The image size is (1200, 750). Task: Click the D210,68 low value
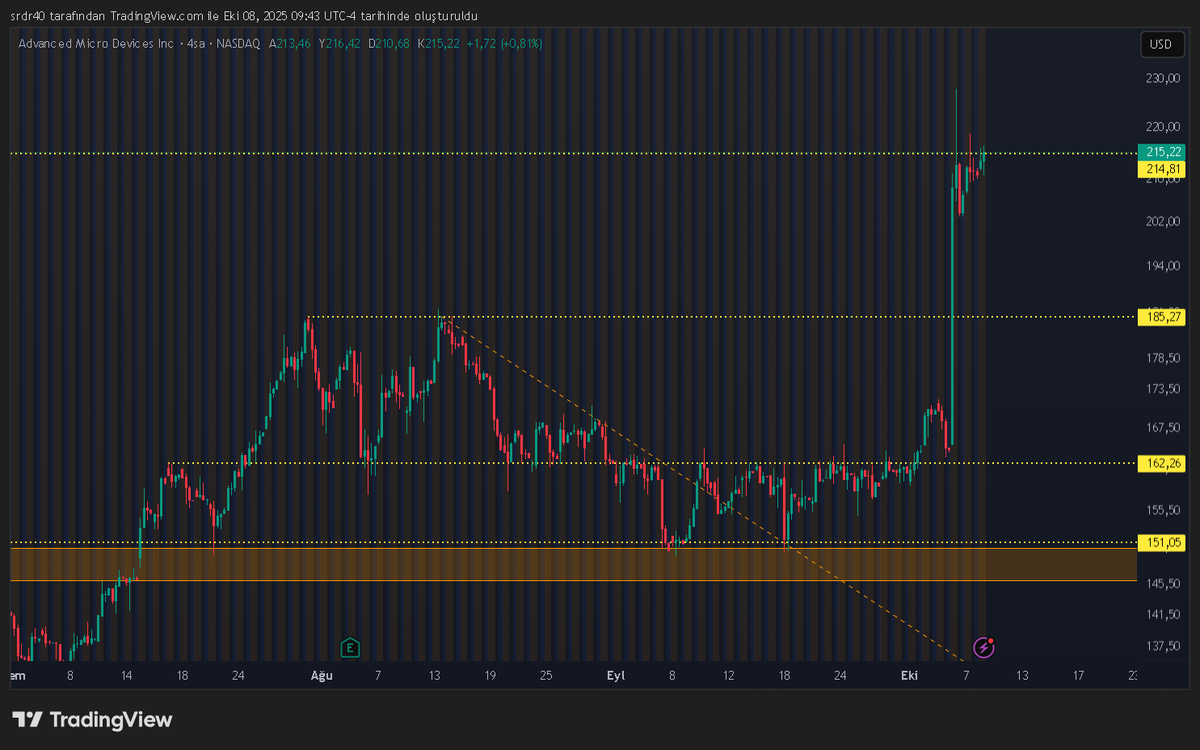pos(390,44)
